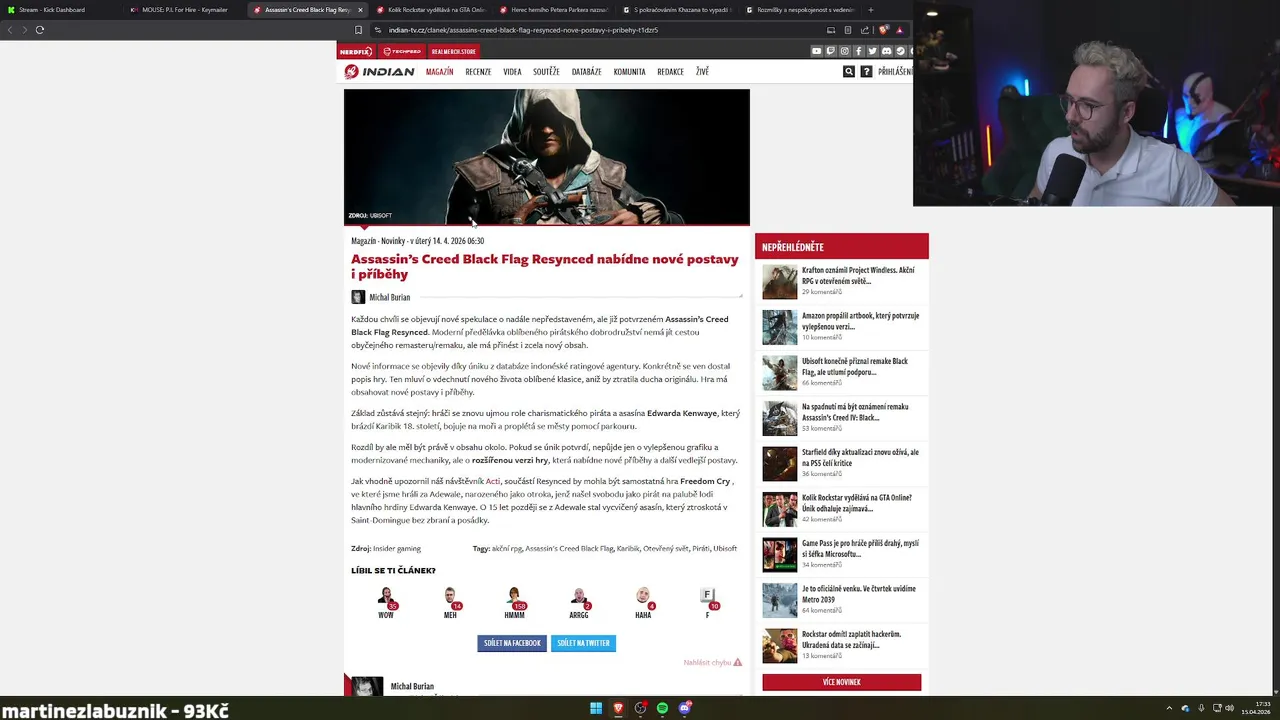Image resolution: width=1280 pixels, height=720 pixels.
Task: Open the KOMUNITA menu item
Action: point(630,72)
